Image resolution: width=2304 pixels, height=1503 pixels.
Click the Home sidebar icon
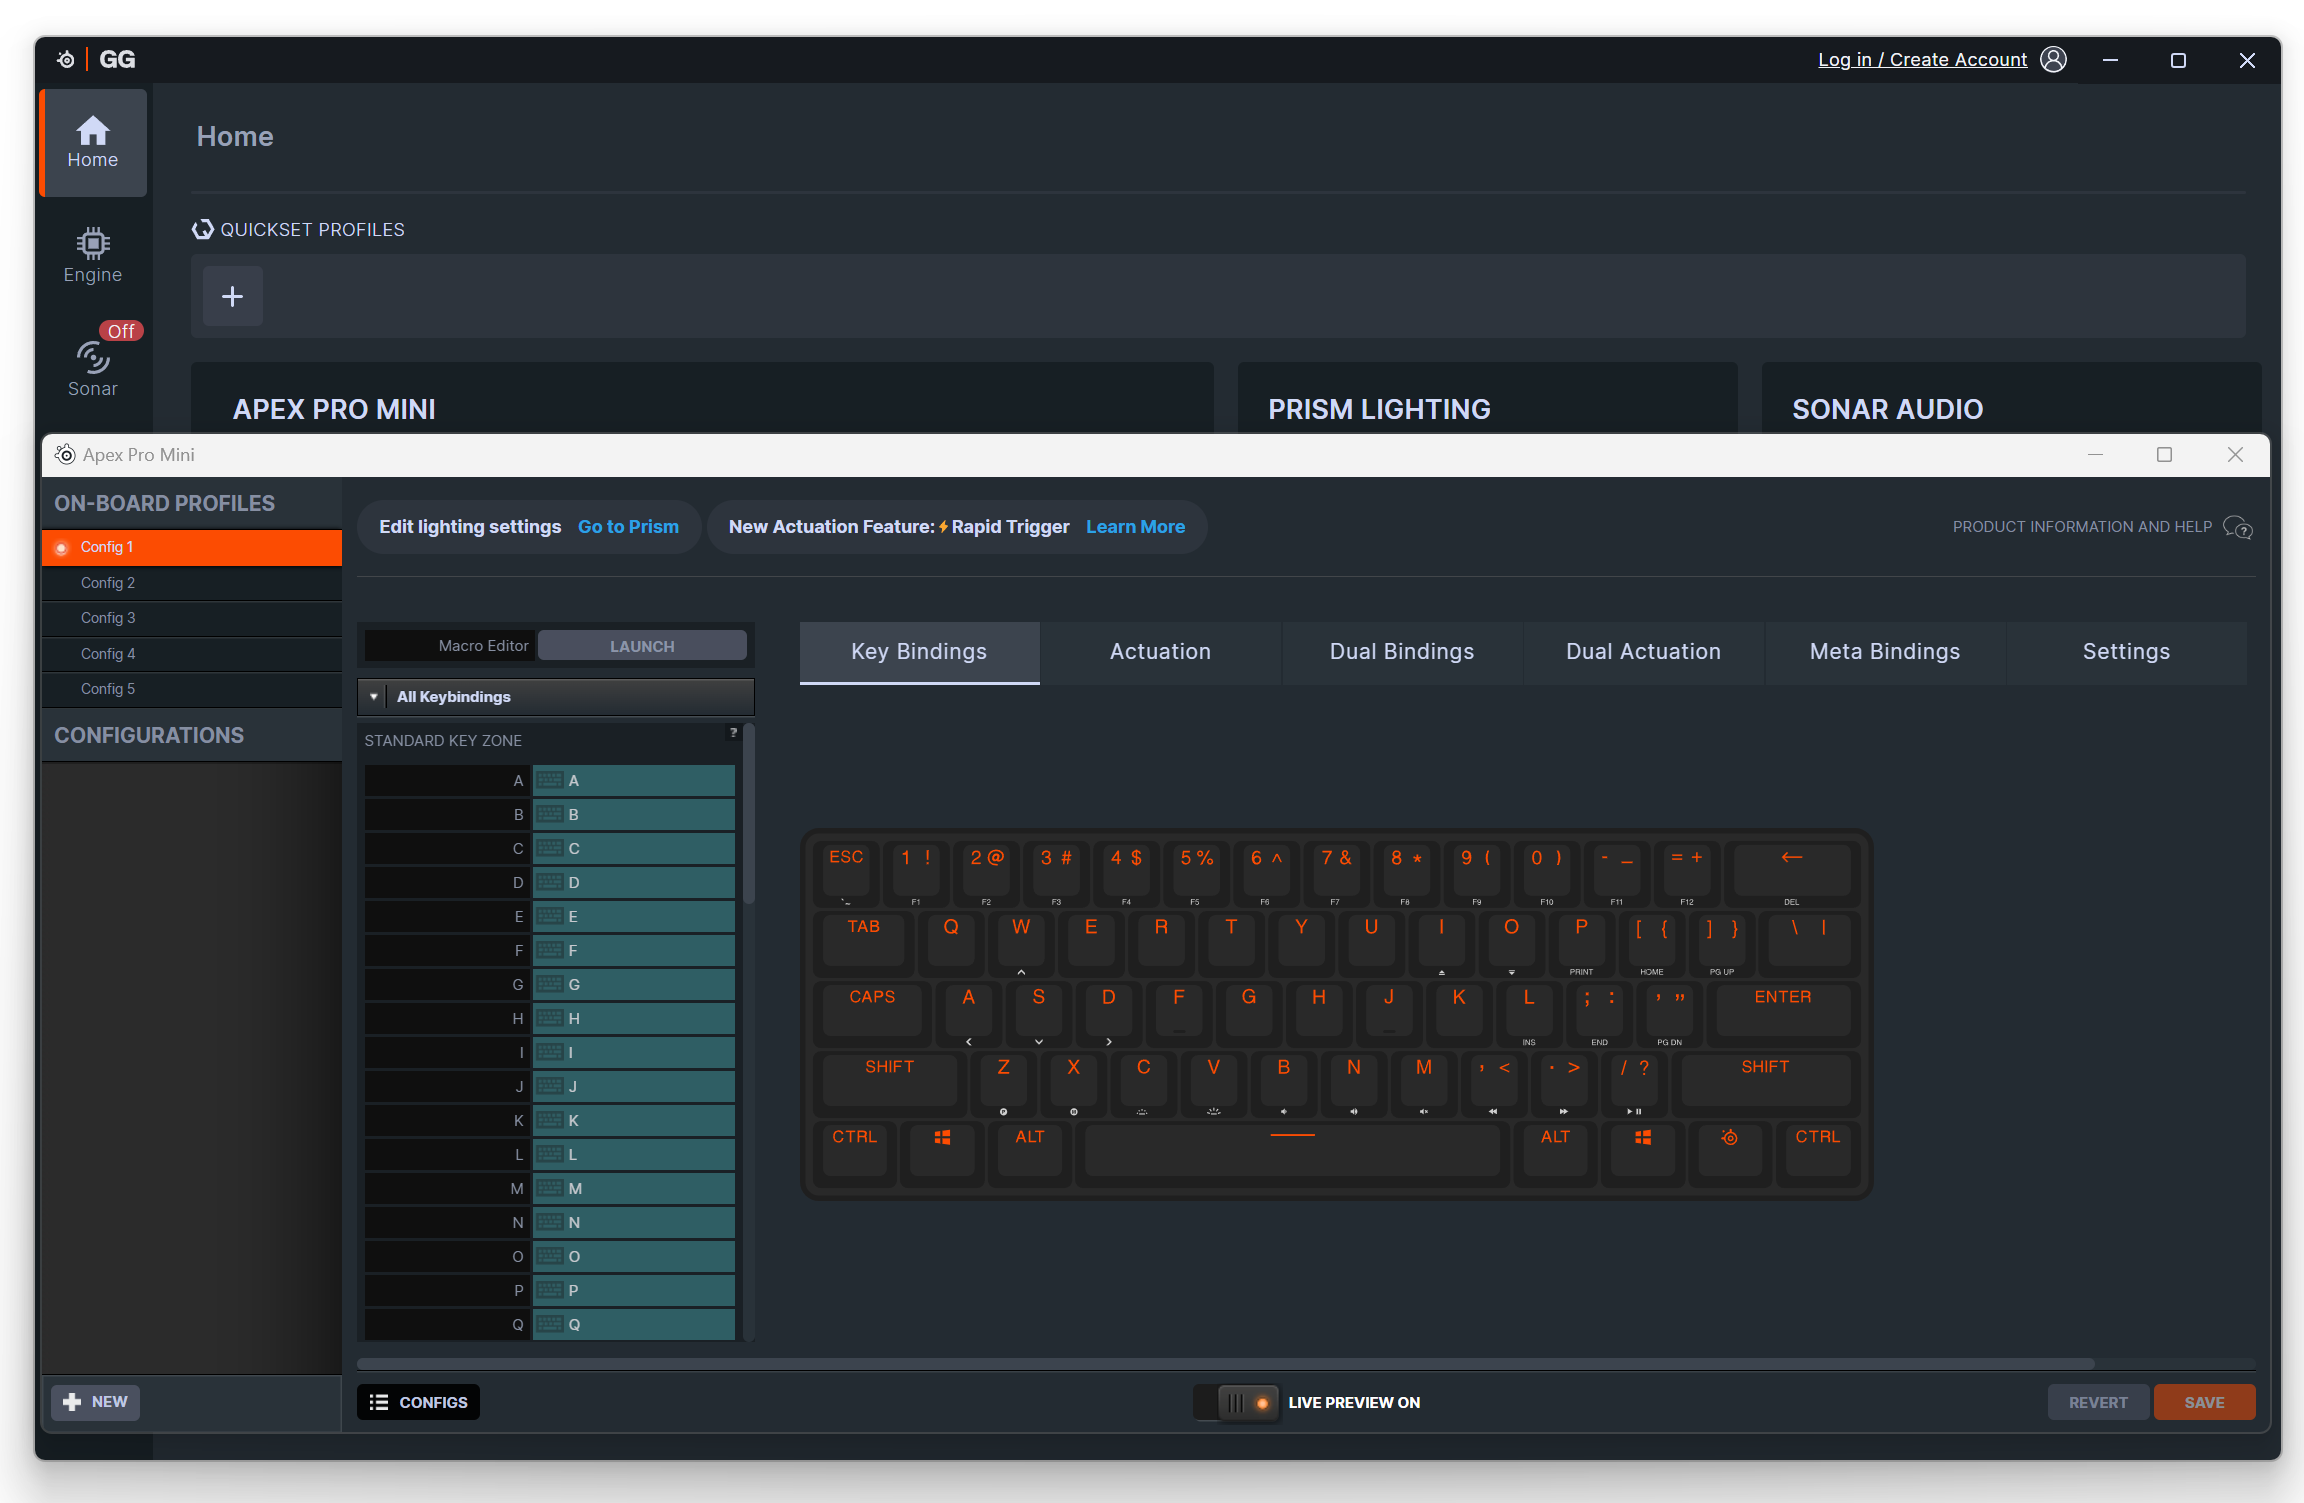[x=92, y=142]
